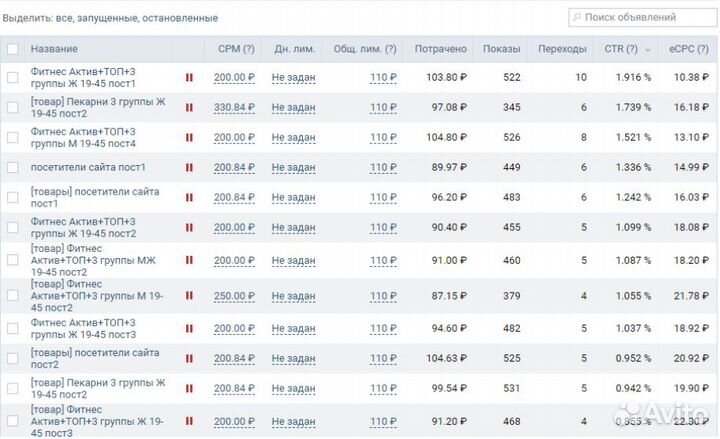Sort by the Показы column header
This screenshot has height=439, width=720.
501,49
